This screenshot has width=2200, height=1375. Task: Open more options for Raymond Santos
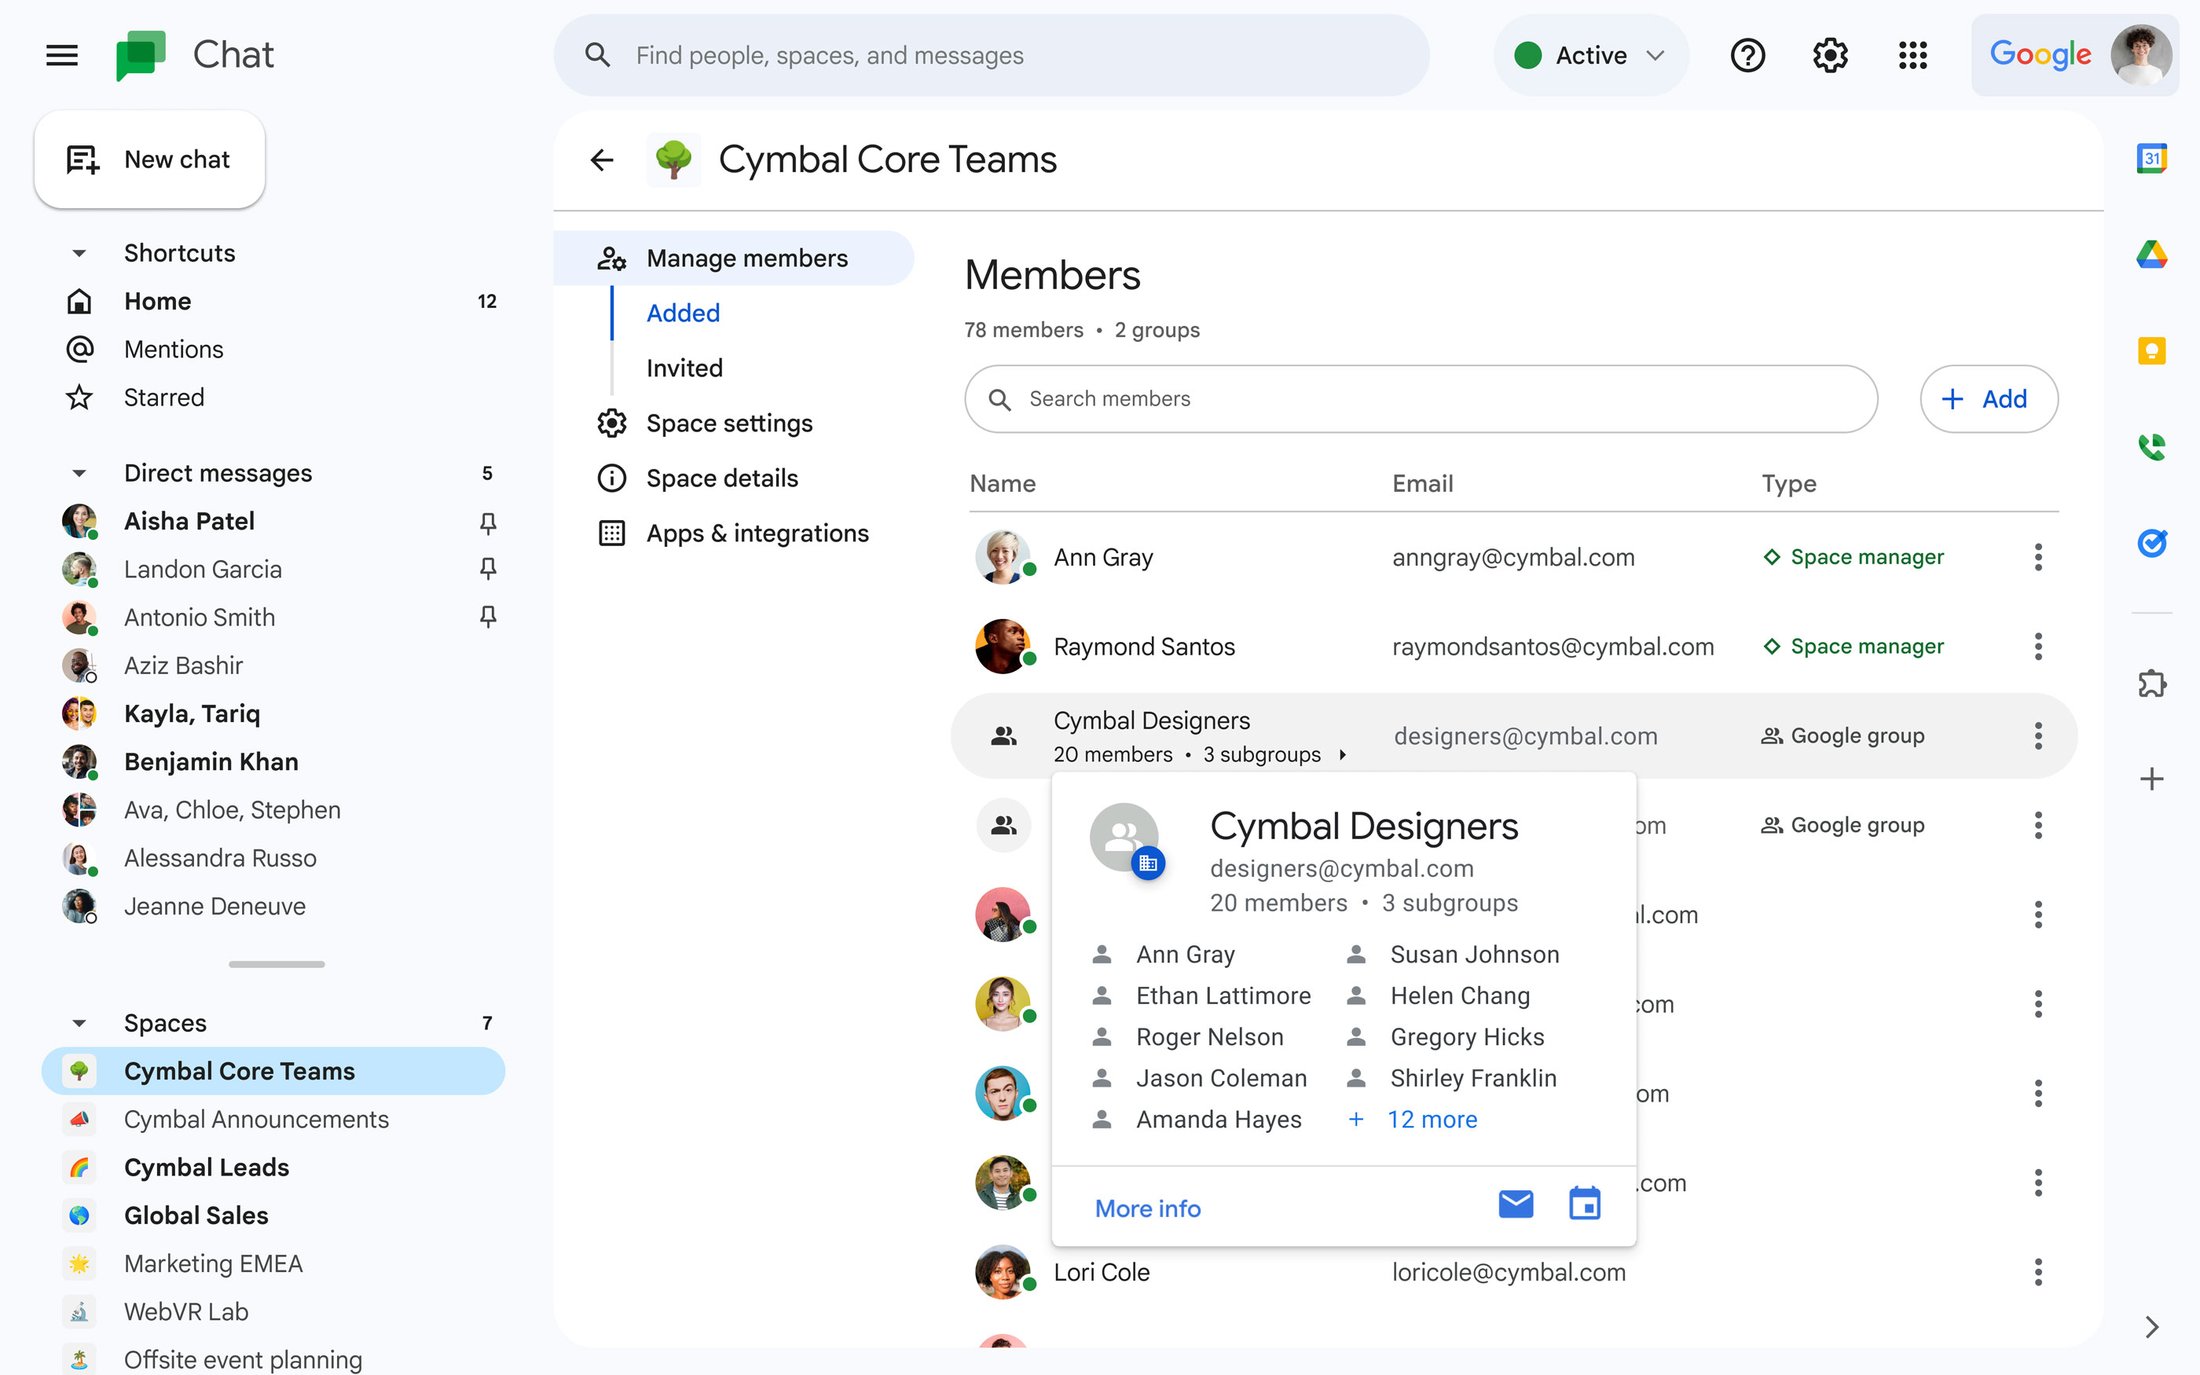click(2038, 646)
